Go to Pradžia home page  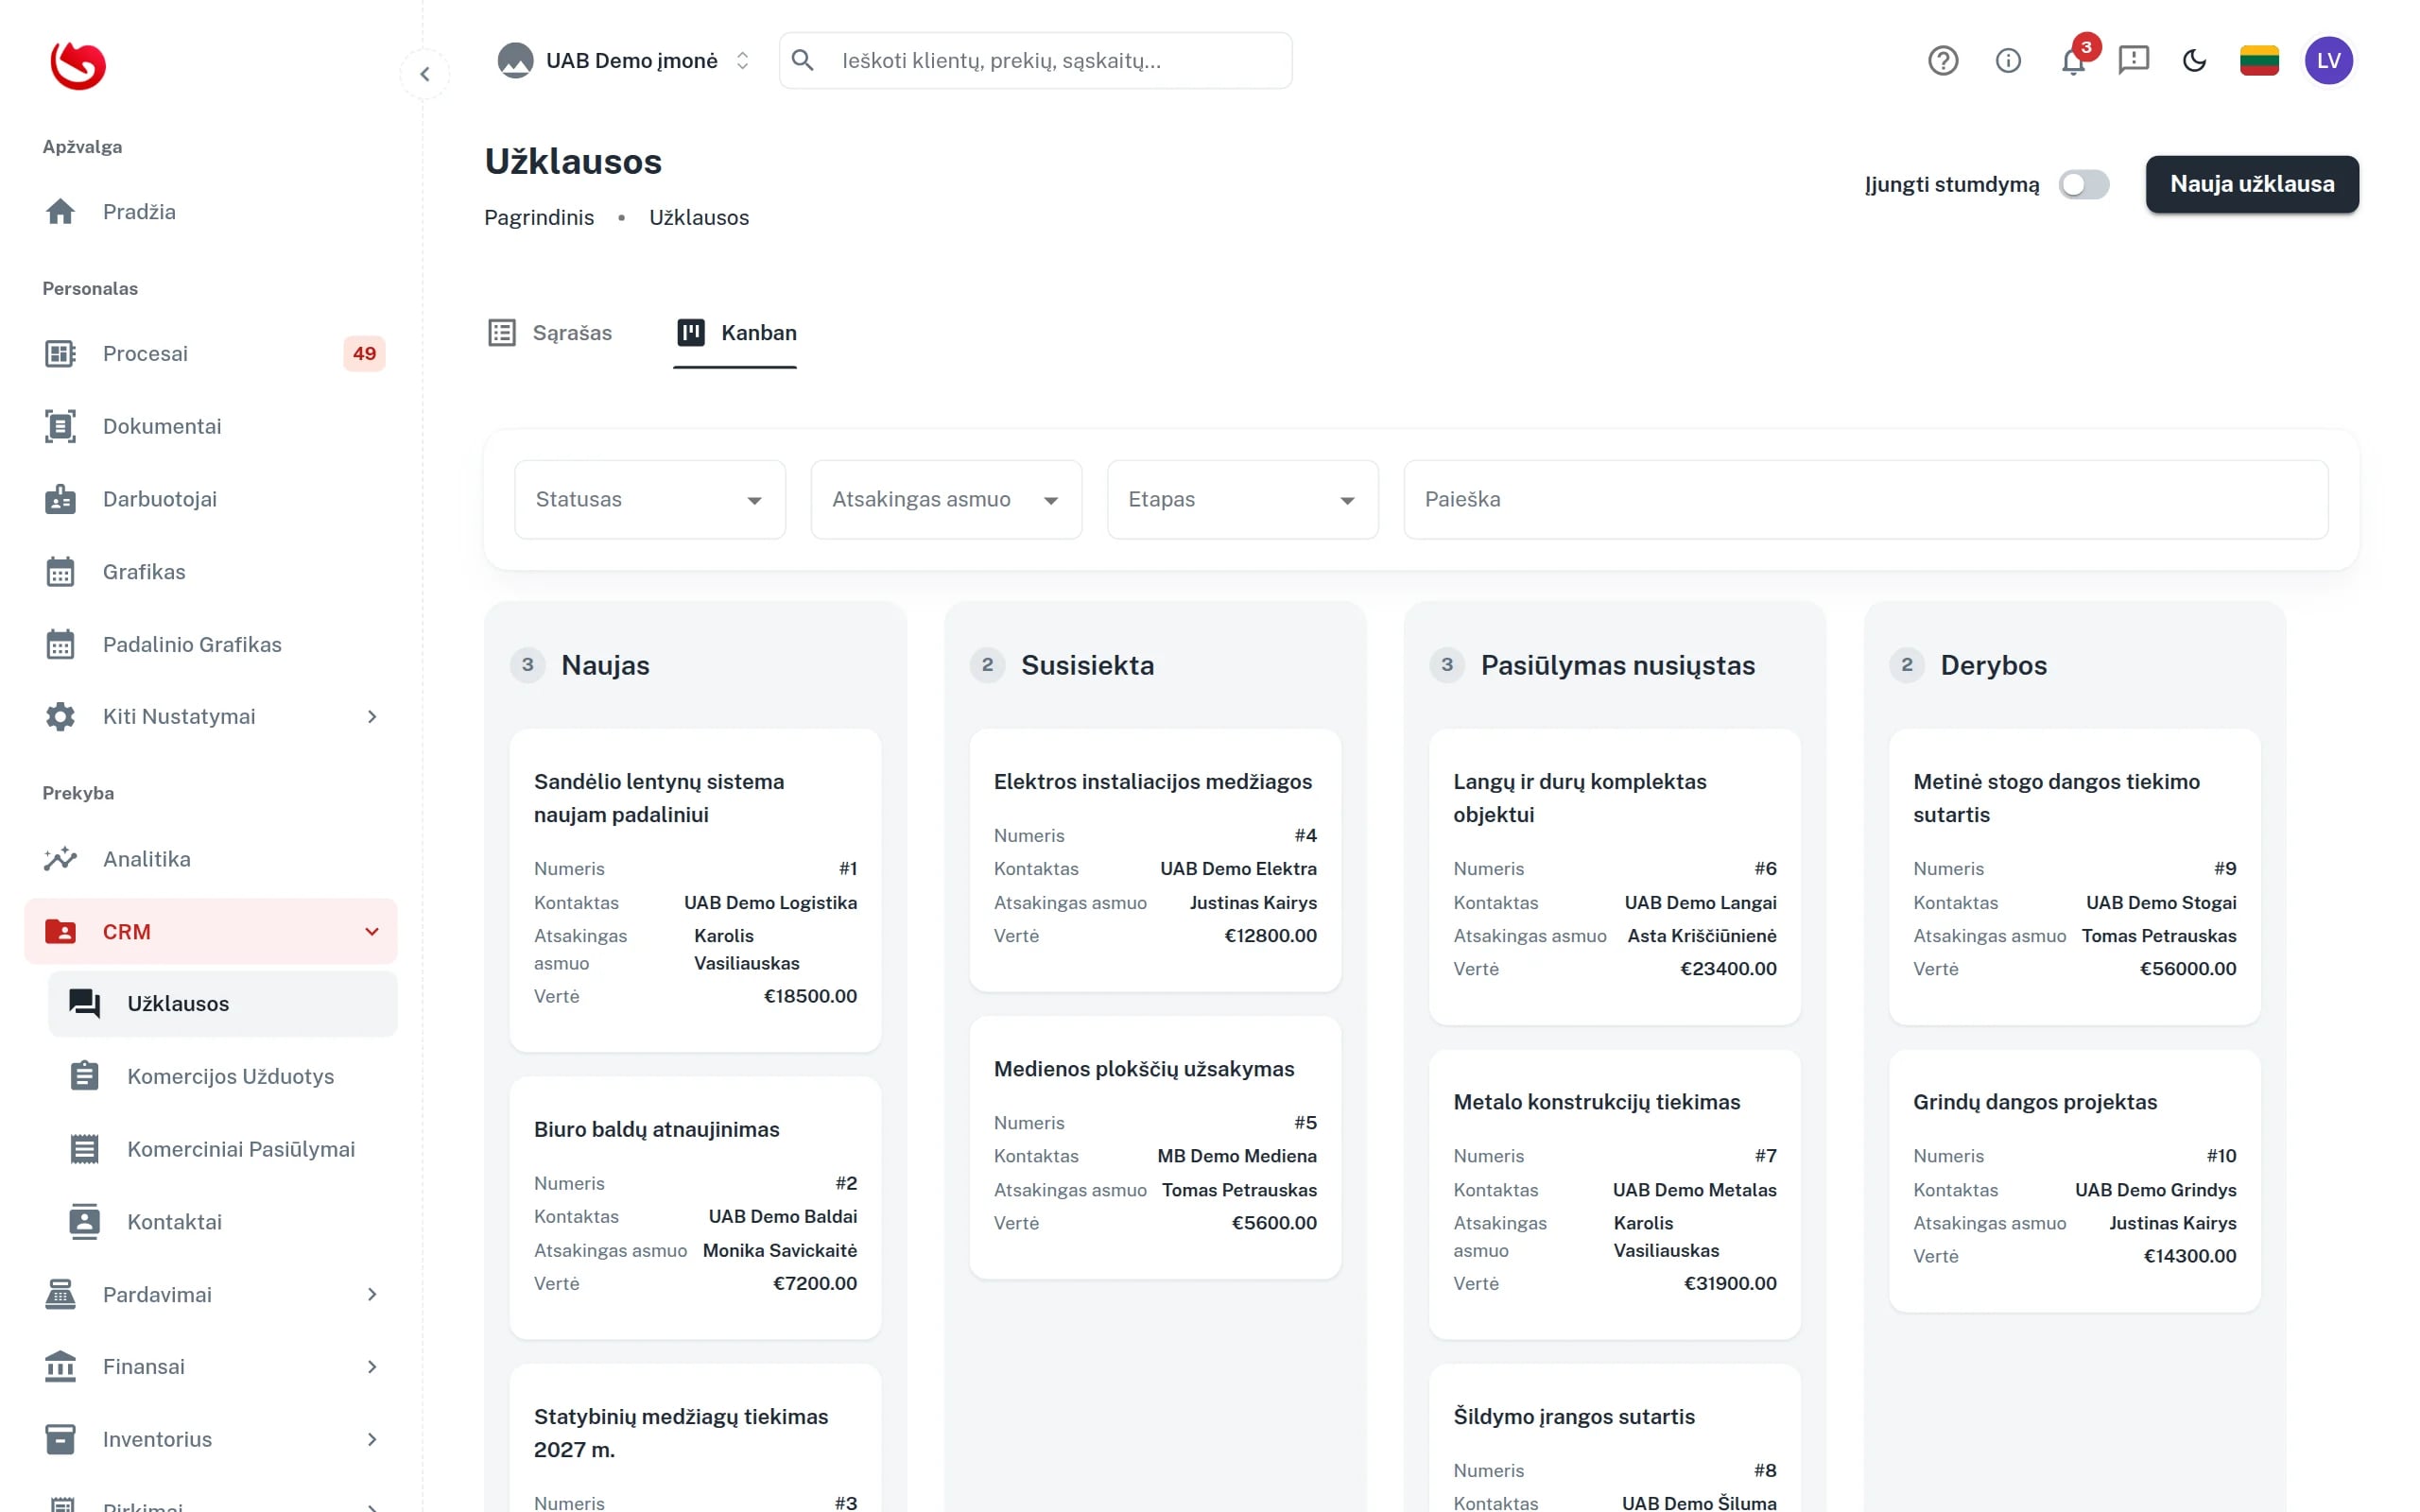click(211, 212)
